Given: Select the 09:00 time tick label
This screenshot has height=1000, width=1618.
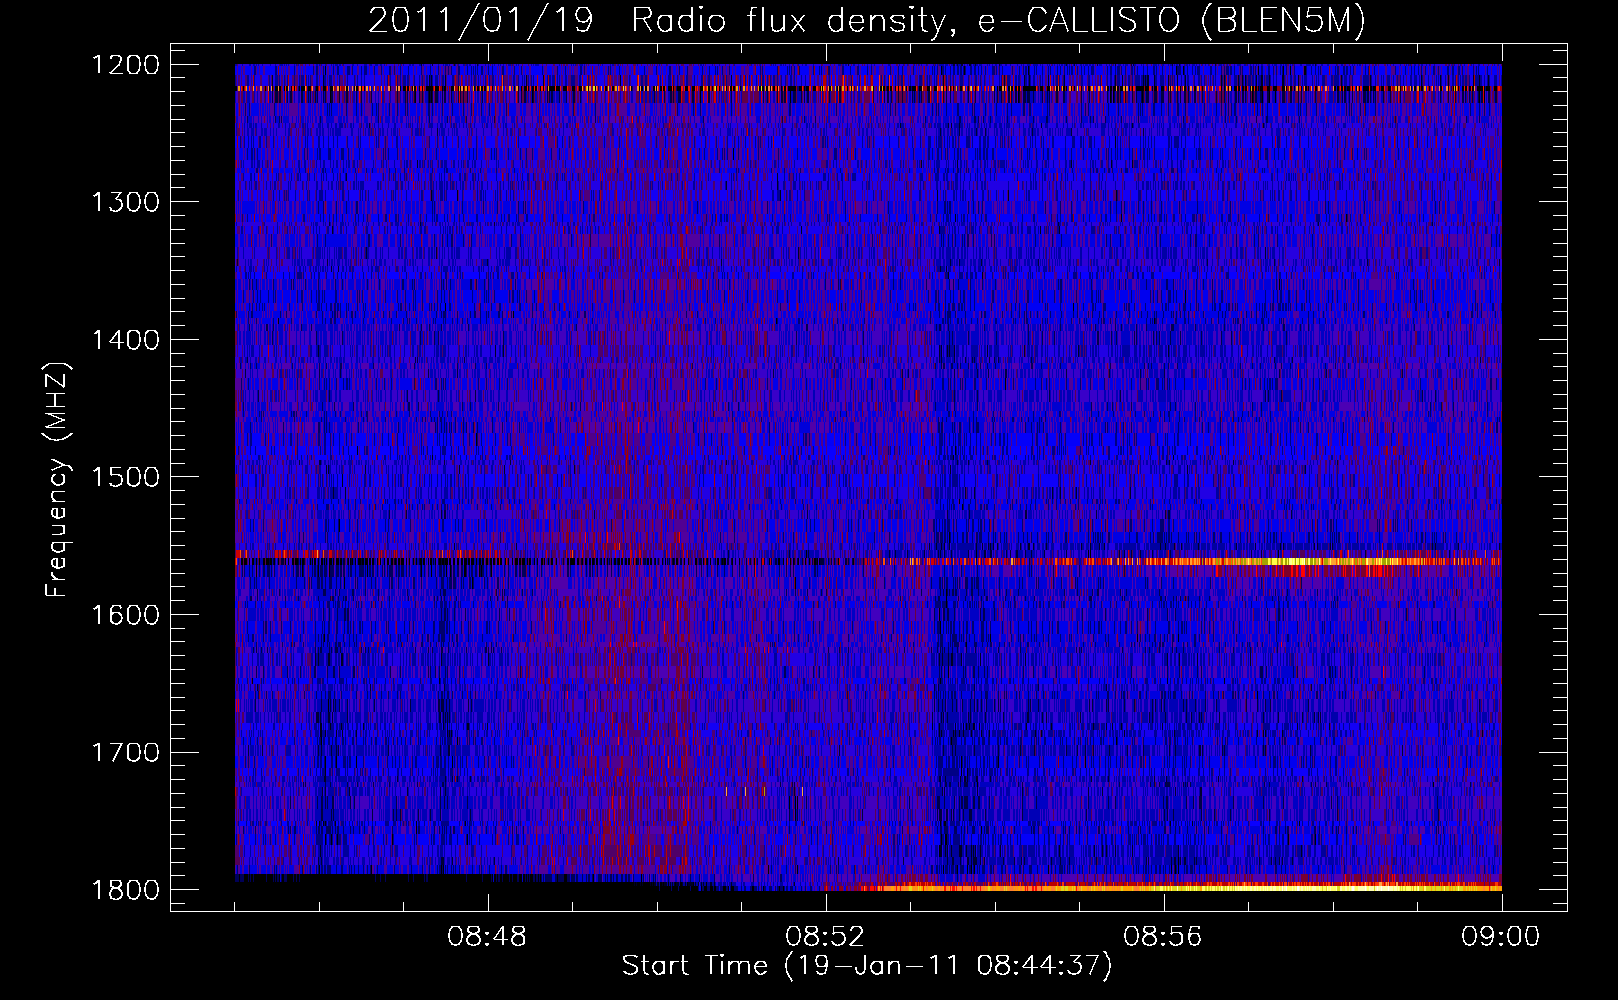Looking at the screenshot, I should pos(1501,937).
